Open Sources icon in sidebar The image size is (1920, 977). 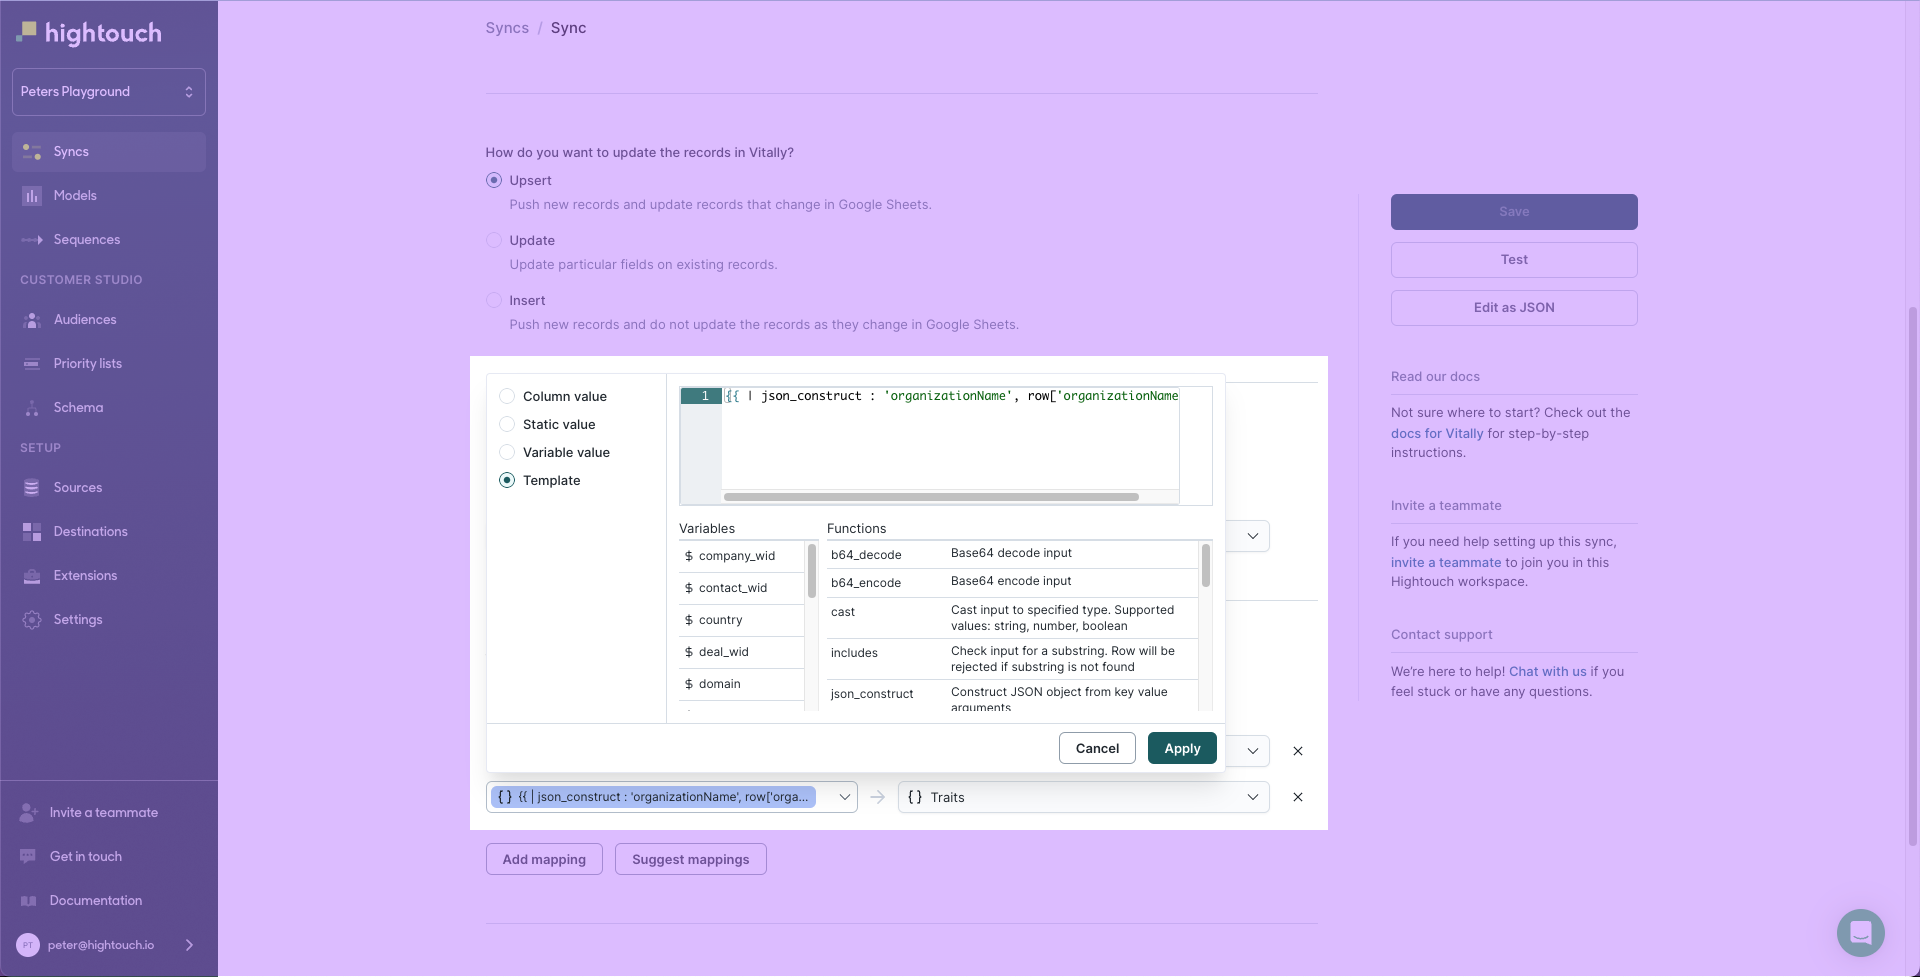32,488
